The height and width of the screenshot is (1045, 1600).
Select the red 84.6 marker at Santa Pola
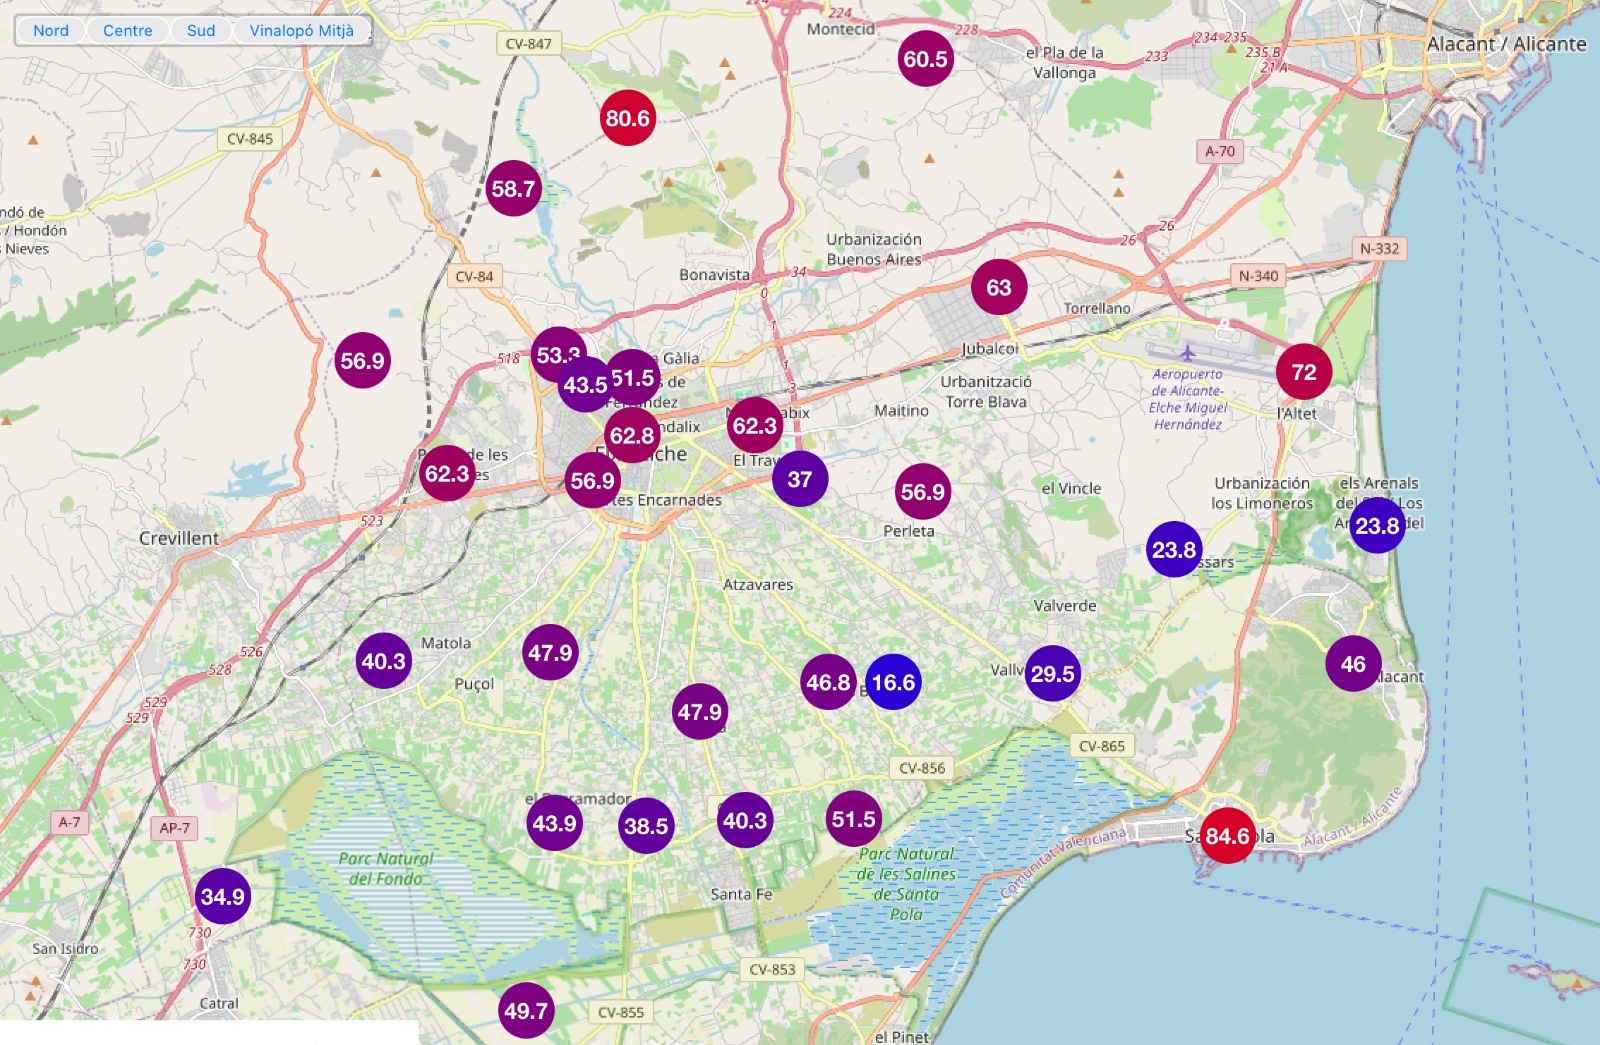click(x=1227, y=836)
